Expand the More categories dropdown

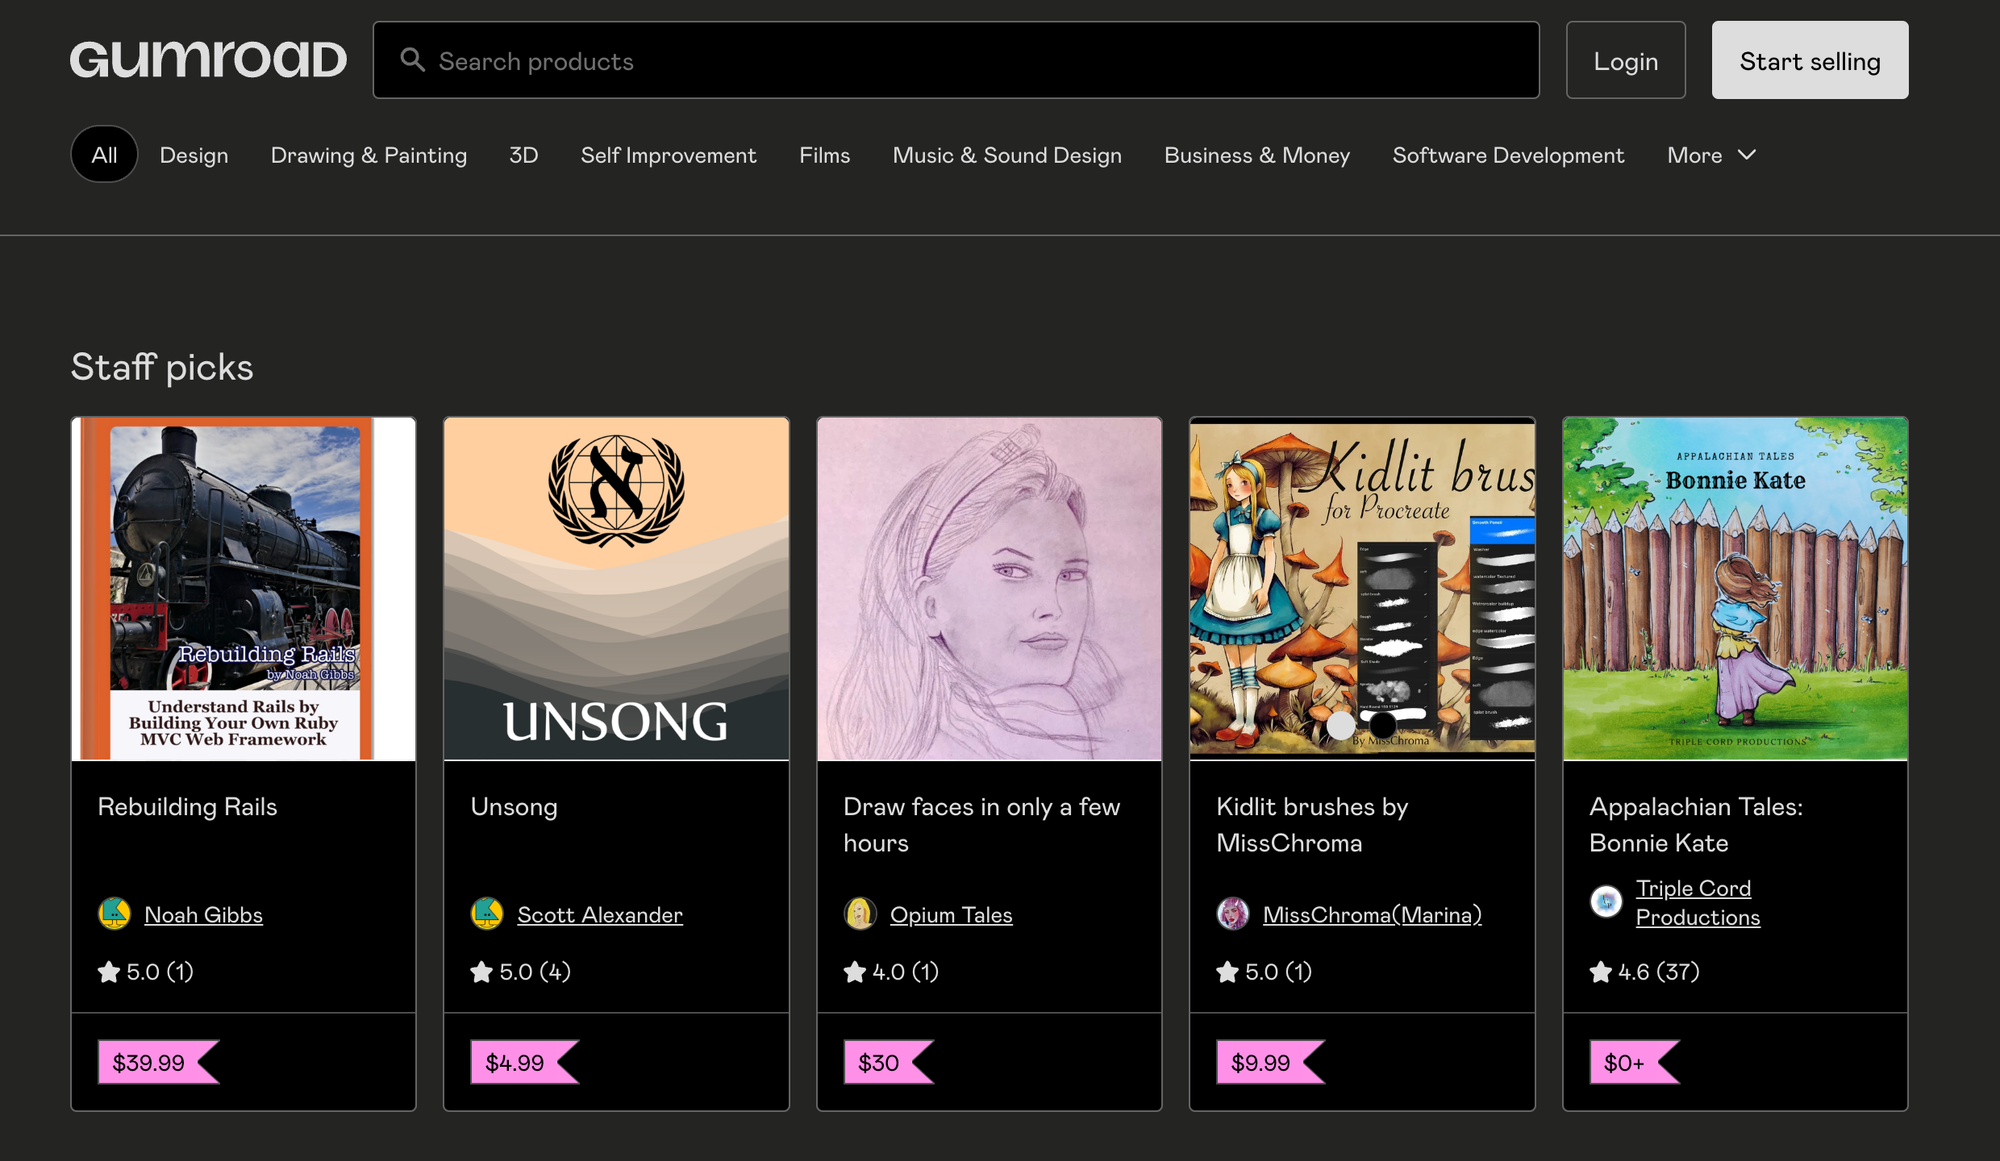1710,155
